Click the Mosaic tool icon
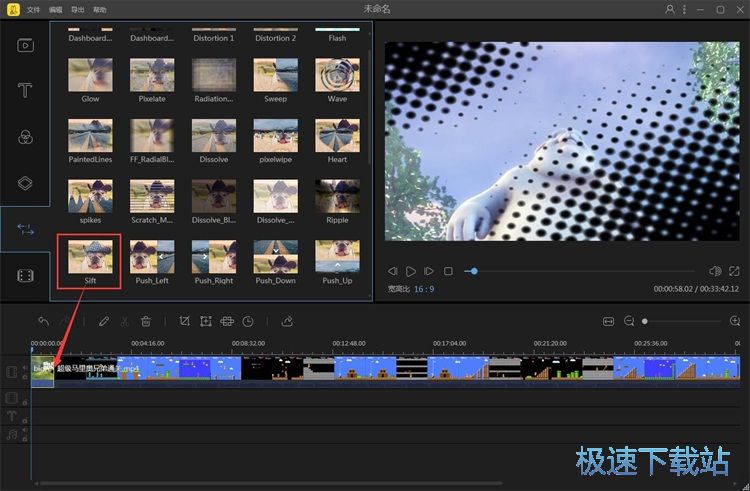 (227, 321)
